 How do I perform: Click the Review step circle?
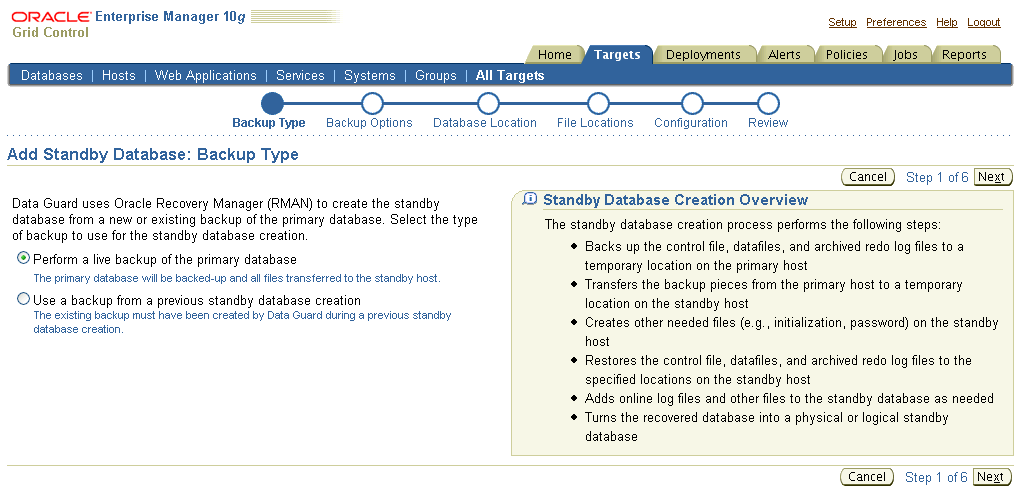click(x=768, y=104)
